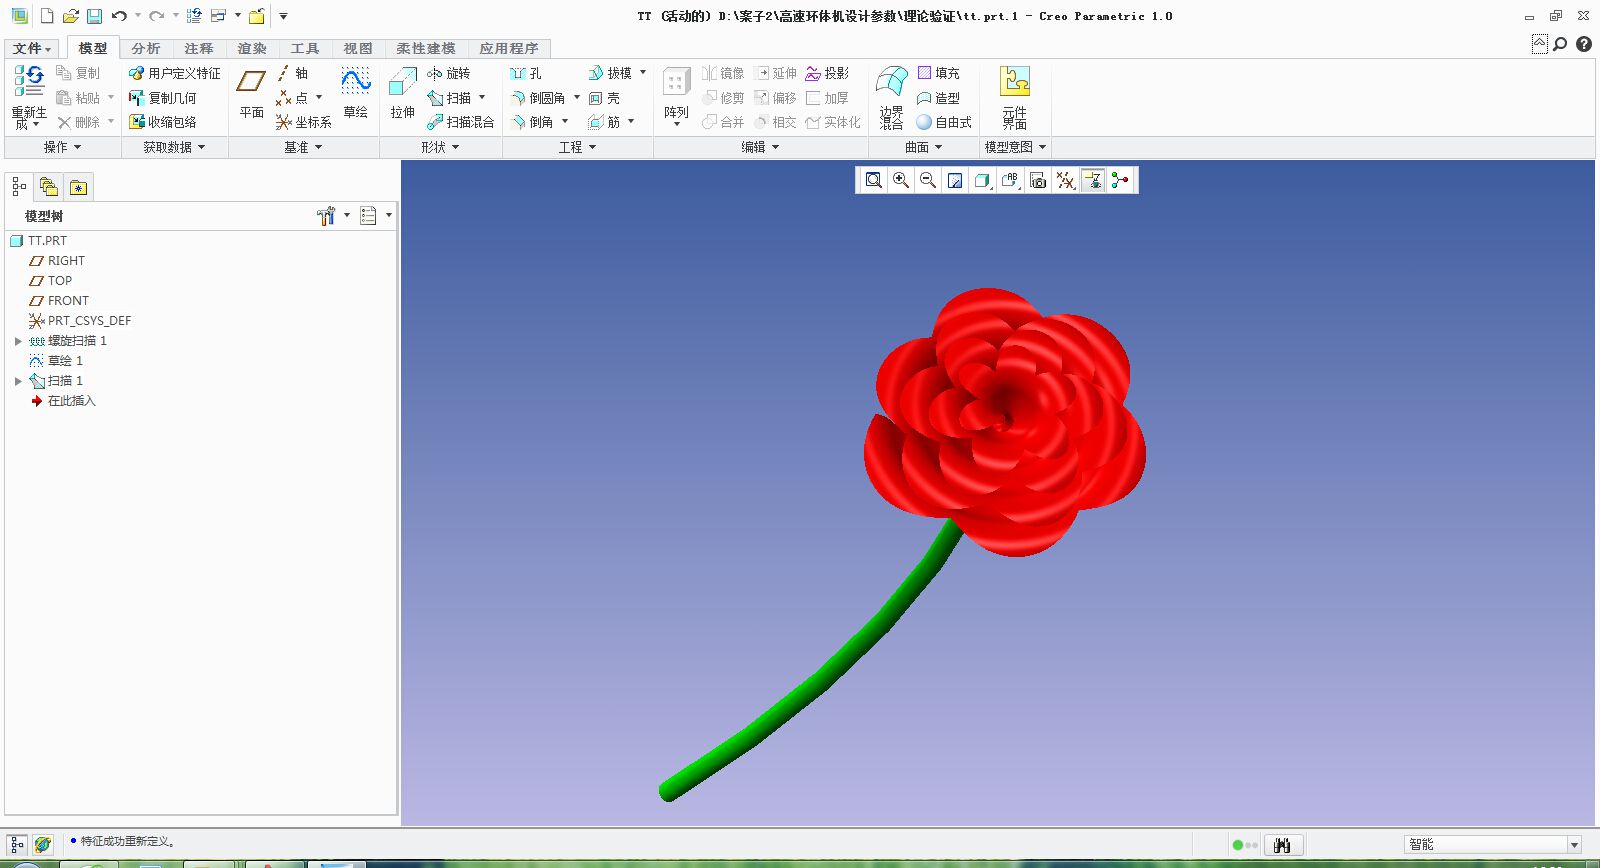This screenshot has height=868, width=1600.
Task: Switch to the 分析 ribbon tab
Action: (146, 48)
